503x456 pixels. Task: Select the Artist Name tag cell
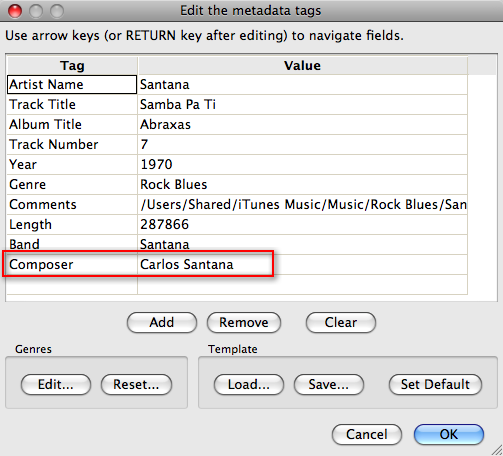[x=72, y=84]
